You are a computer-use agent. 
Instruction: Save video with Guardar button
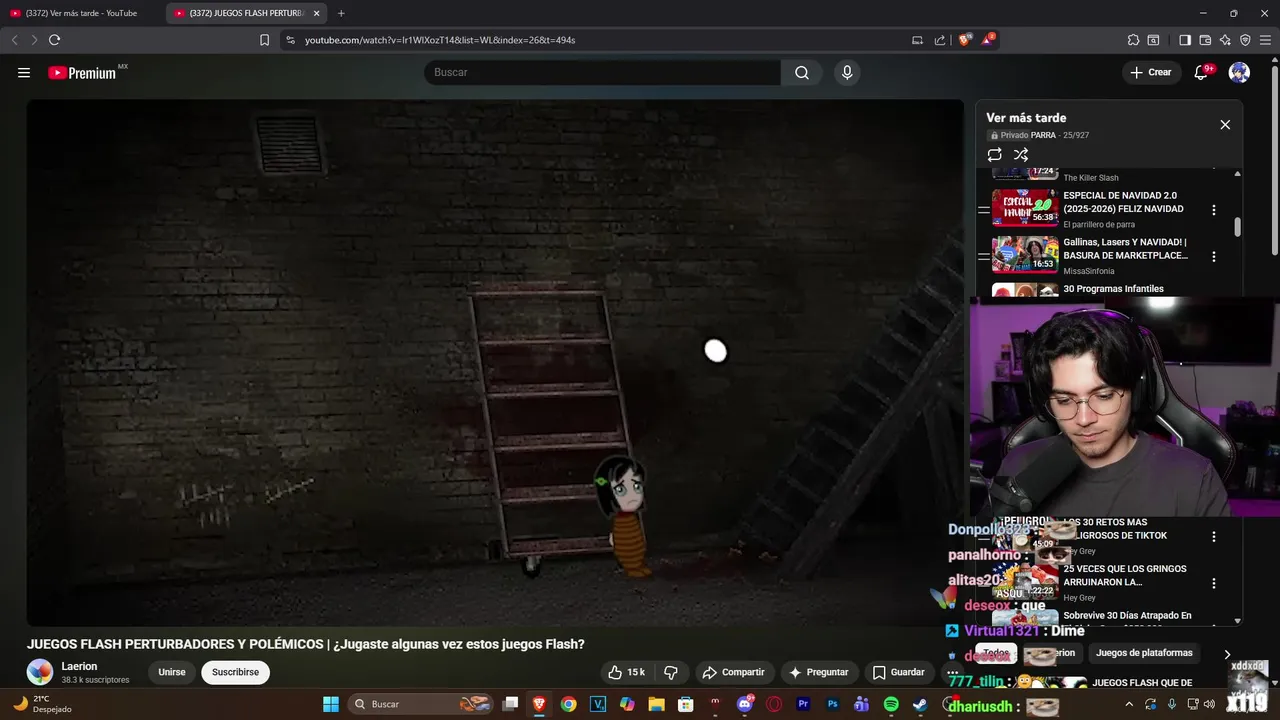click(898, 672)
